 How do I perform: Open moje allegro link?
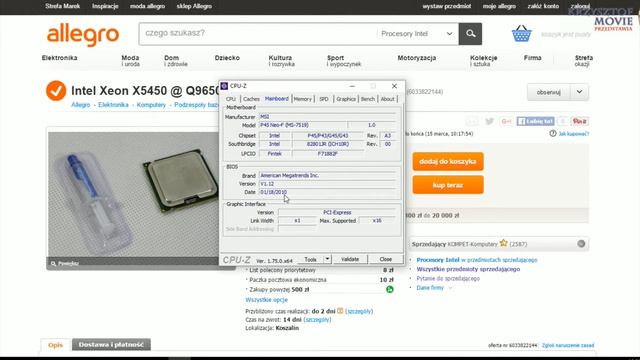pyautogui.click(x=499, y=6)
